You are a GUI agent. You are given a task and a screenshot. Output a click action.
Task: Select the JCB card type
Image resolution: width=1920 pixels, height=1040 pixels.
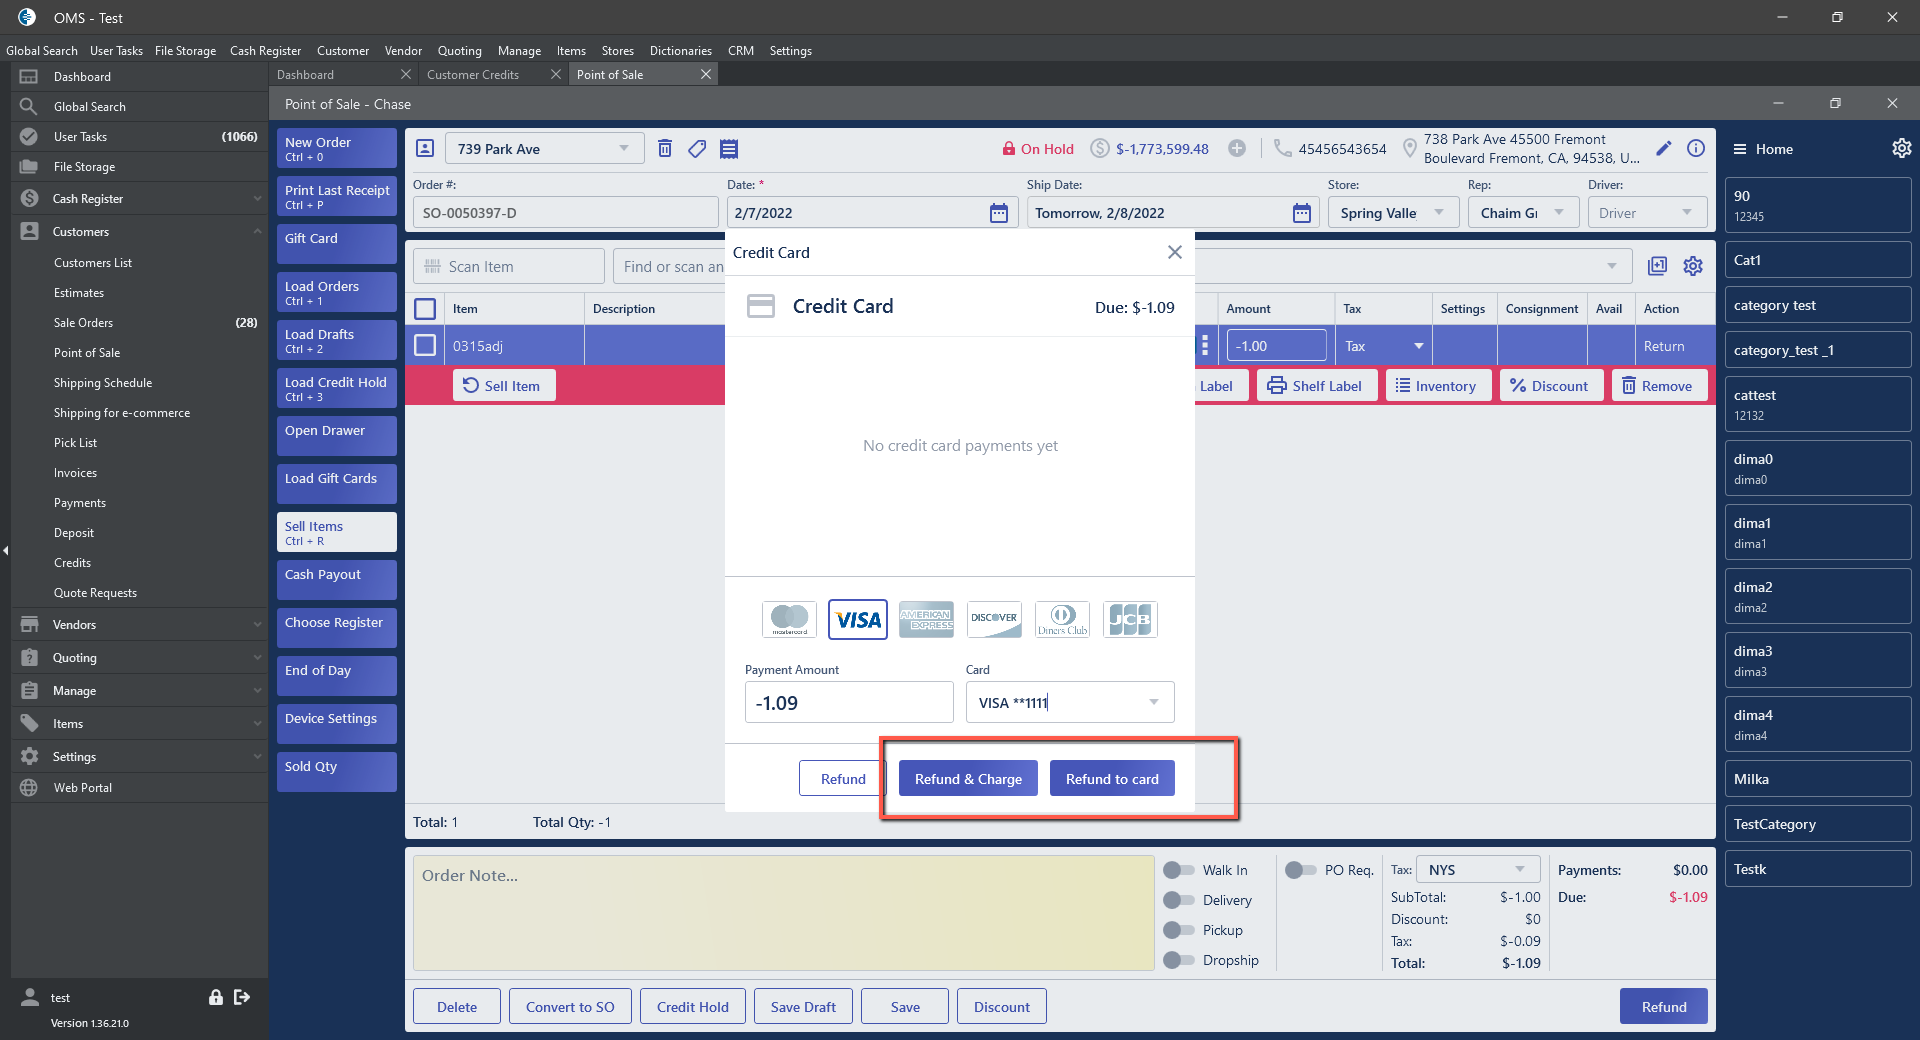[1130, 619]
